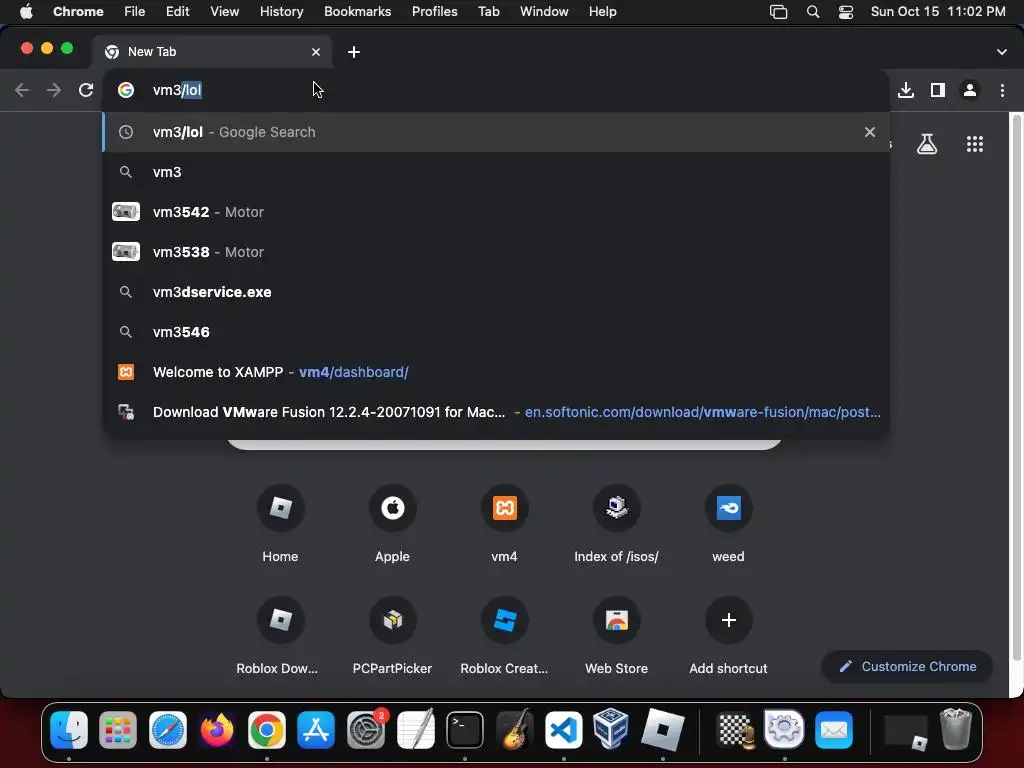Image resolution: width=1024 pixels, height=768 pixels.
Task: Open the Tab menu in menu bar
Action: [x=489, y=12]
